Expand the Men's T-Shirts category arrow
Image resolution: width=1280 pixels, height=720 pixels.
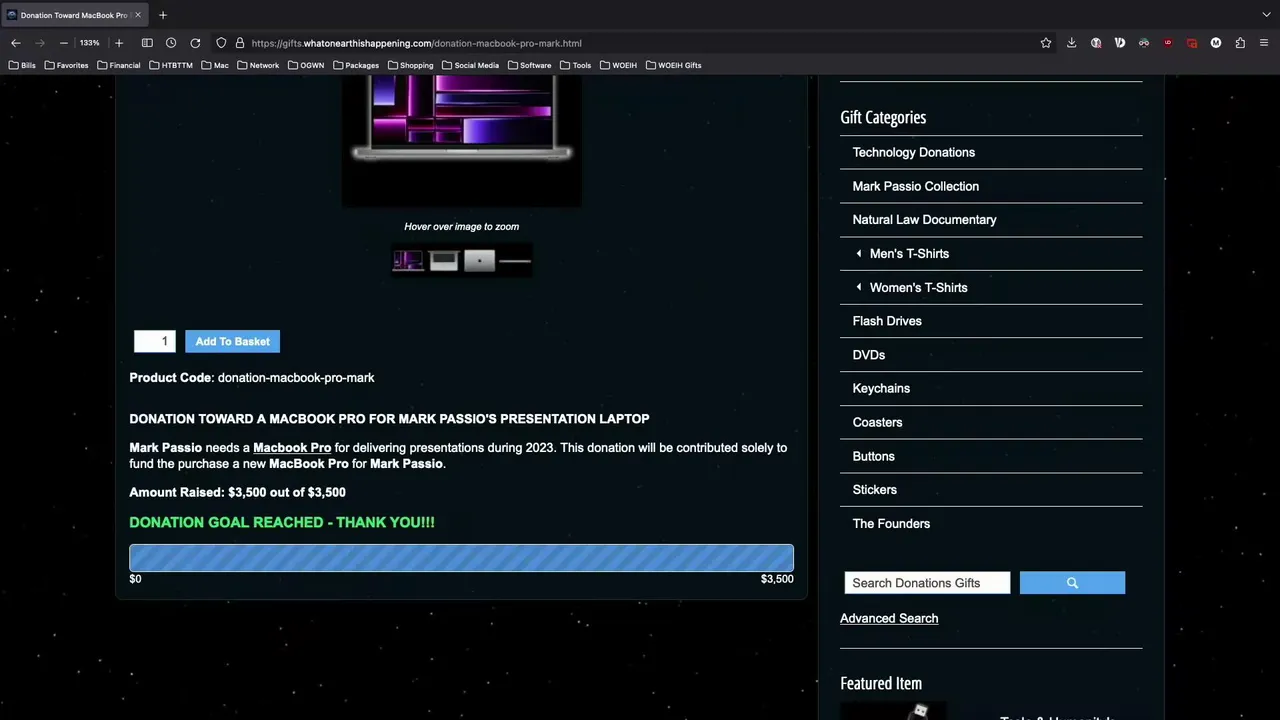pyautogui.click(x=859, y=254)
